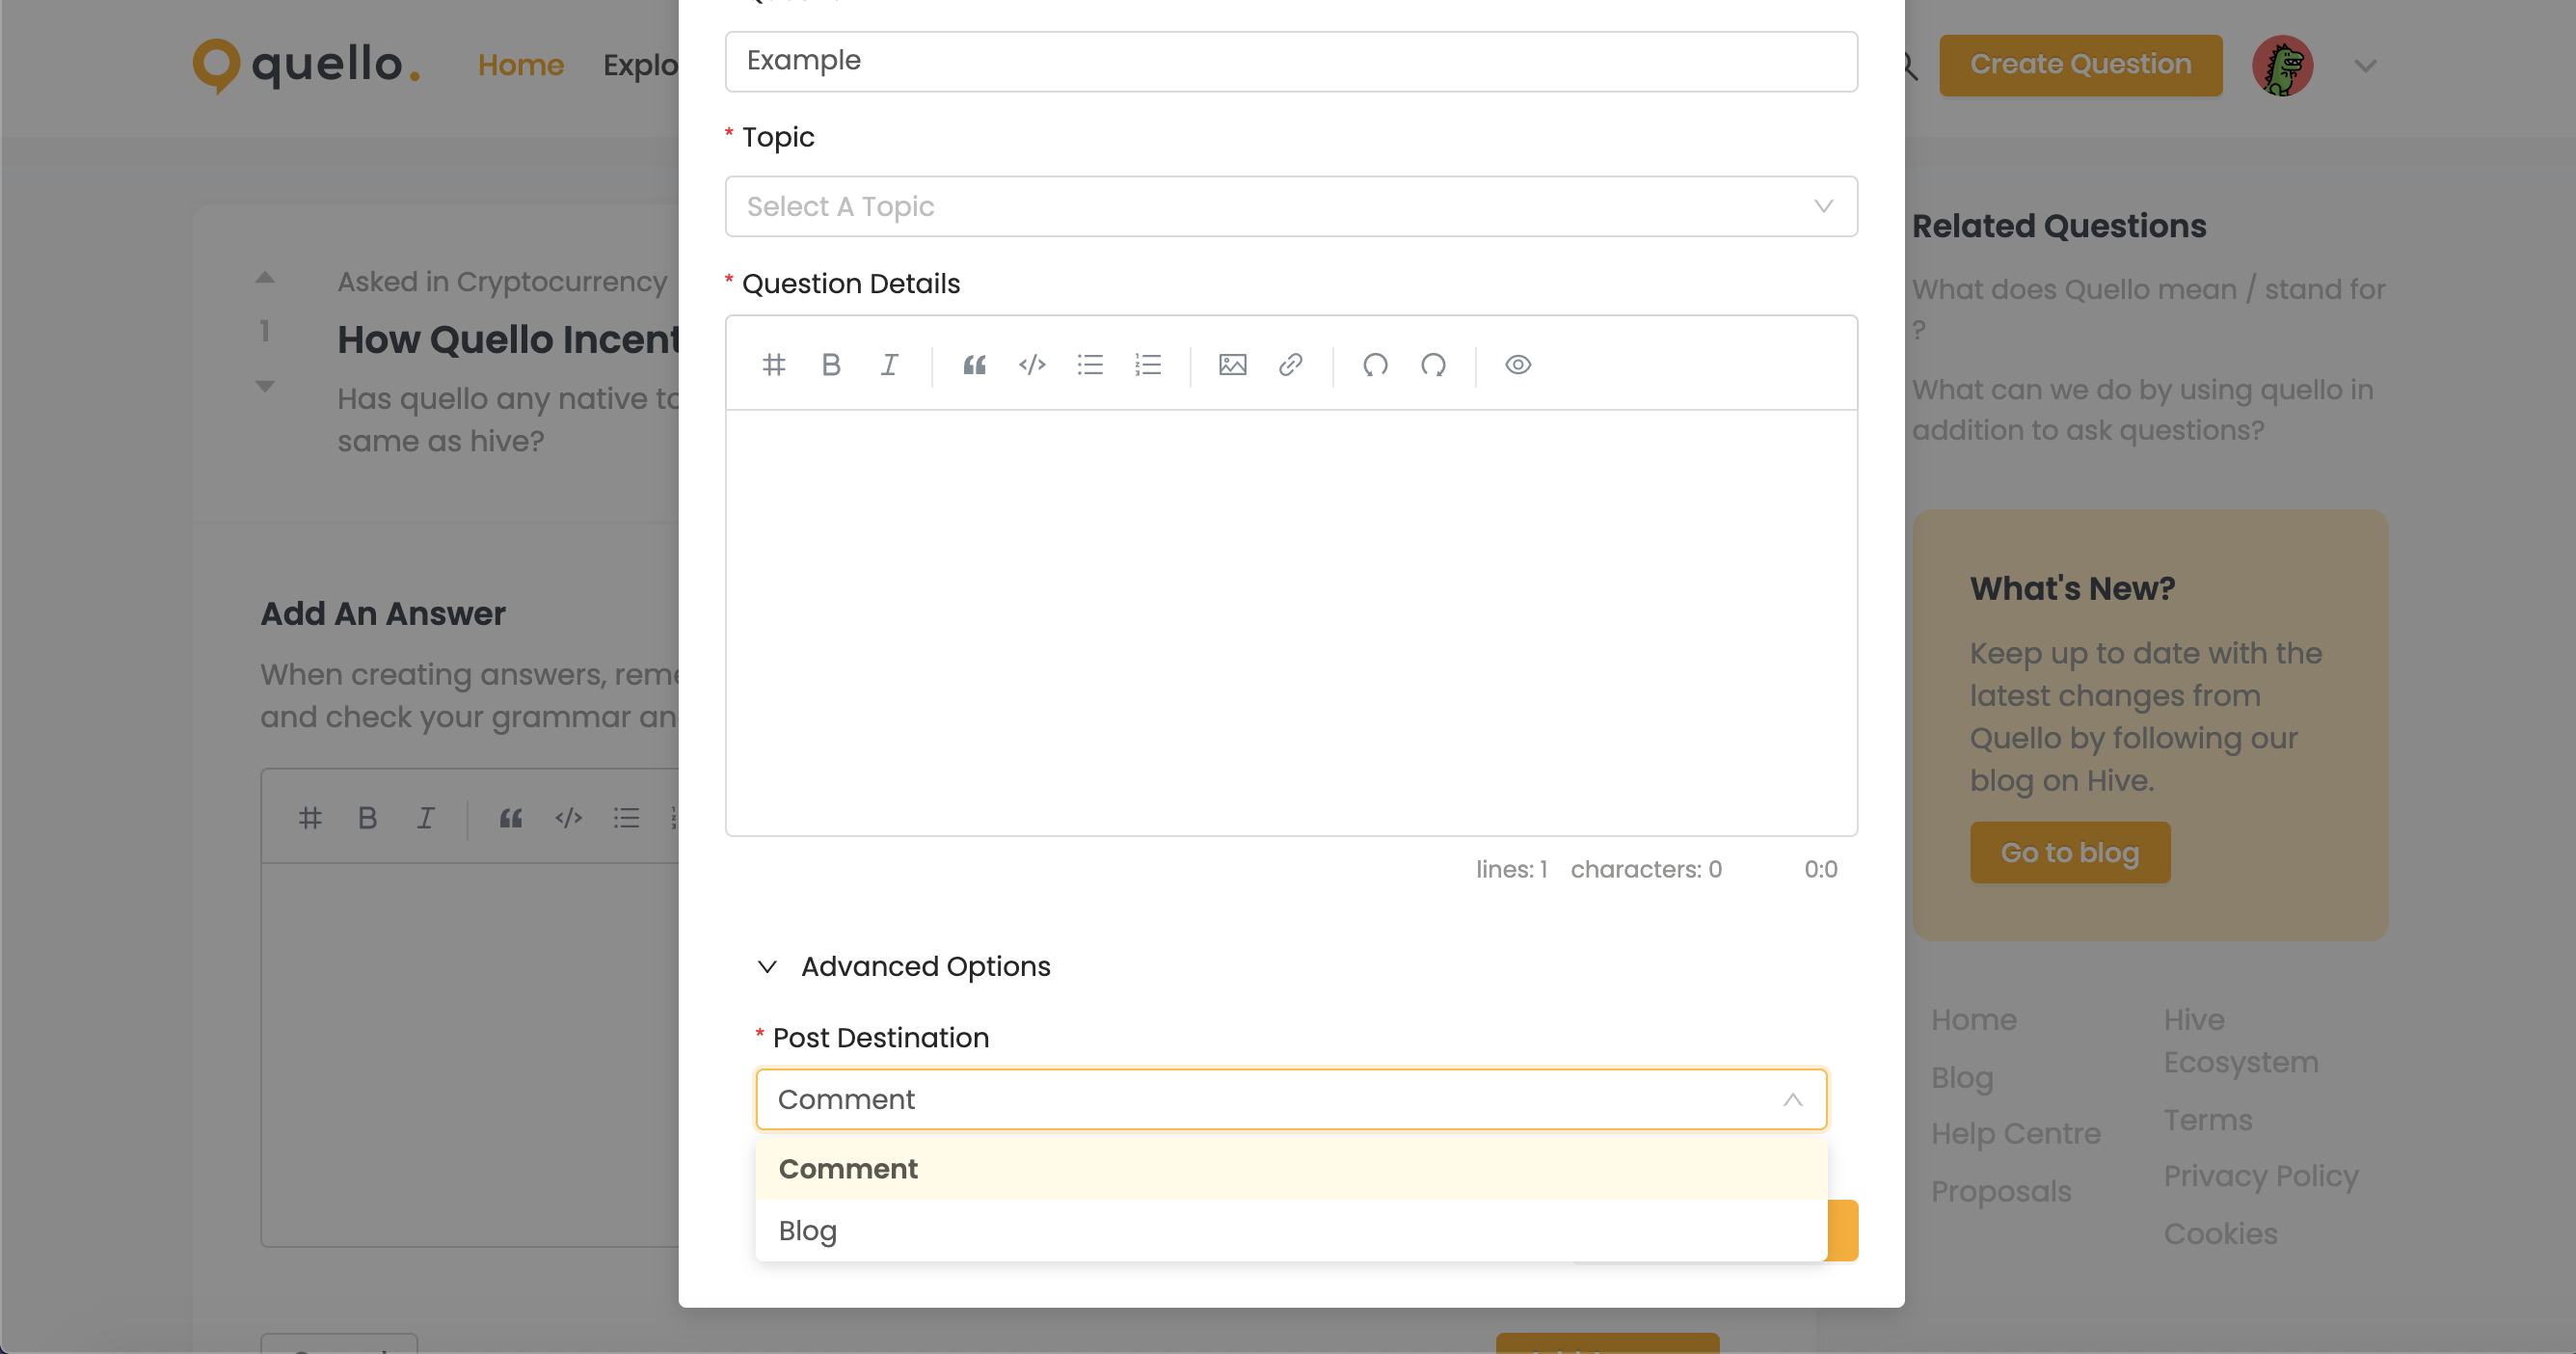
Task: Open Blog footer link
Action: point(1962,1077)
